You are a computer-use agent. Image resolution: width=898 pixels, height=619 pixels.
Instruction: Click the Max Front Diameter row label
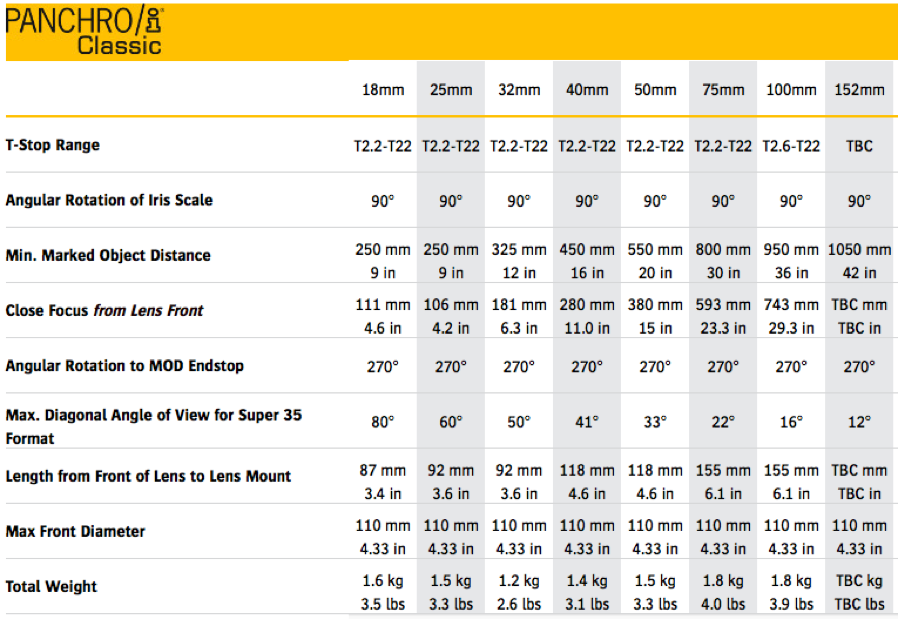[76, 531]
